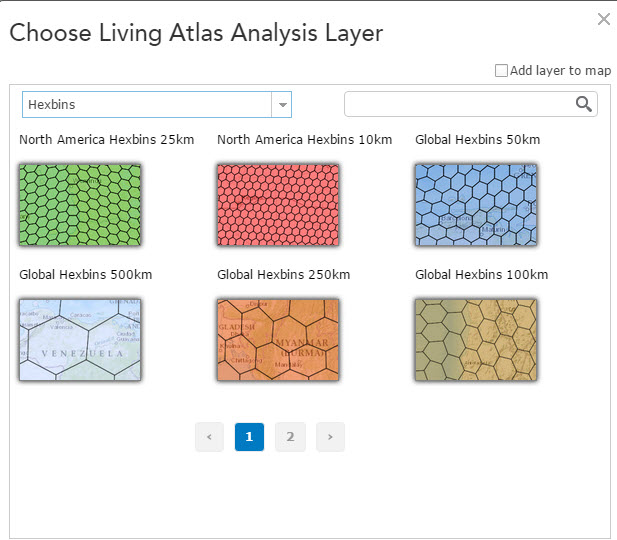617x540 pixels.
Task: Pick the Global Hexbins 500km thumbnail
Action: point(80,340)
